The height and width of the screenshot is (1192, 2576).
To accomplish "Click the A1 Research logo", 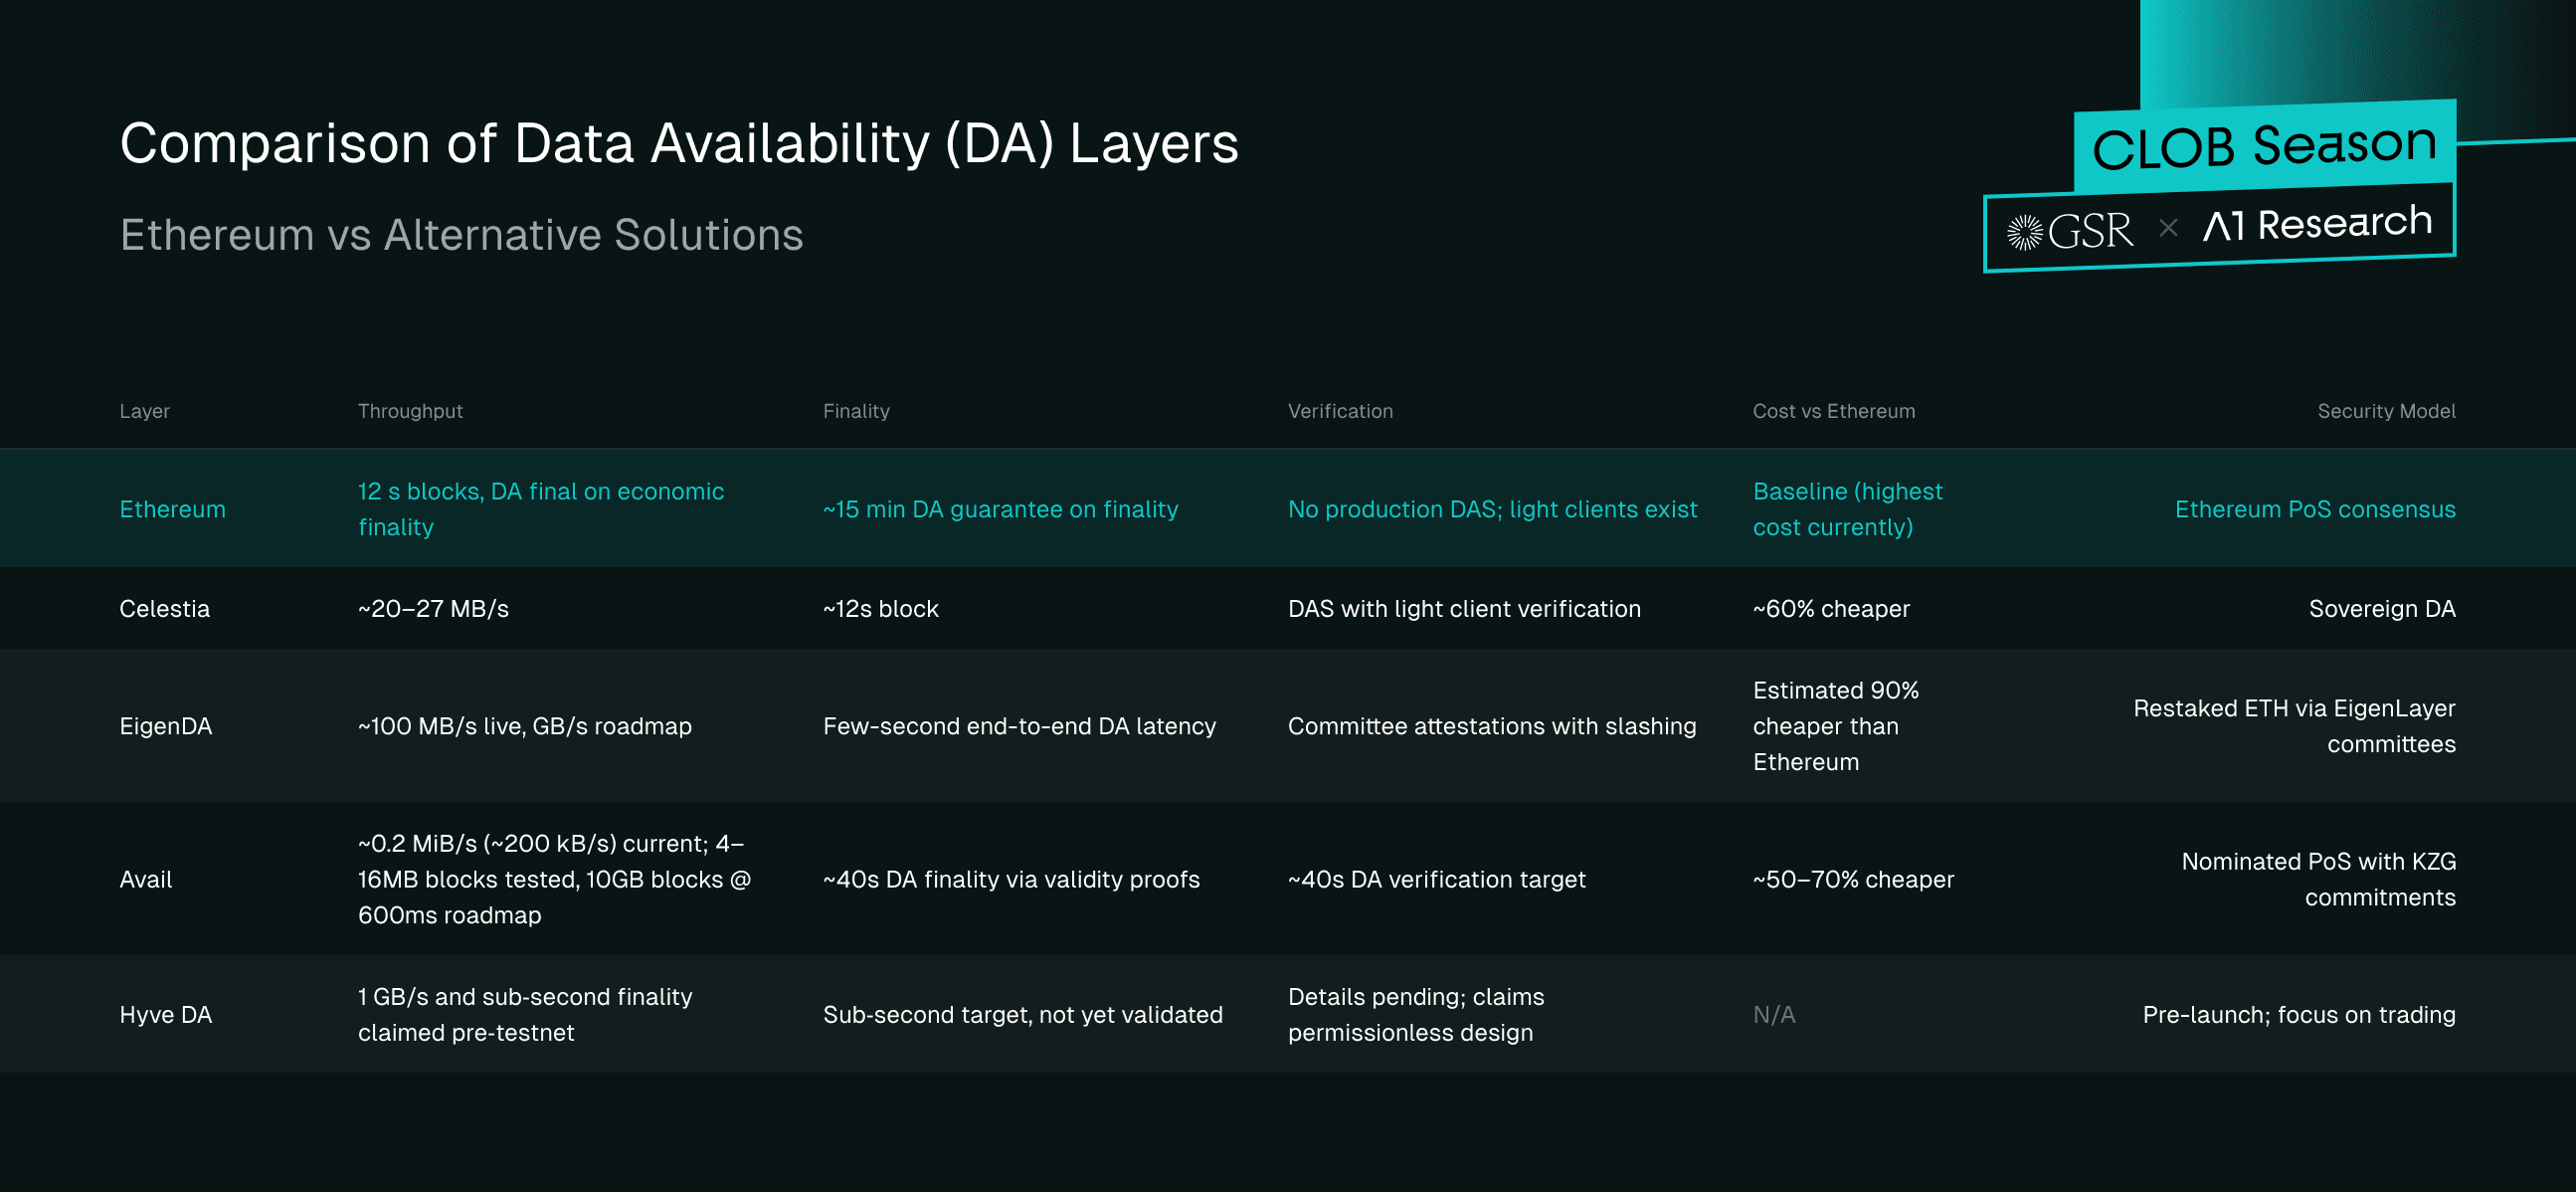I will tap(2318, 223).
